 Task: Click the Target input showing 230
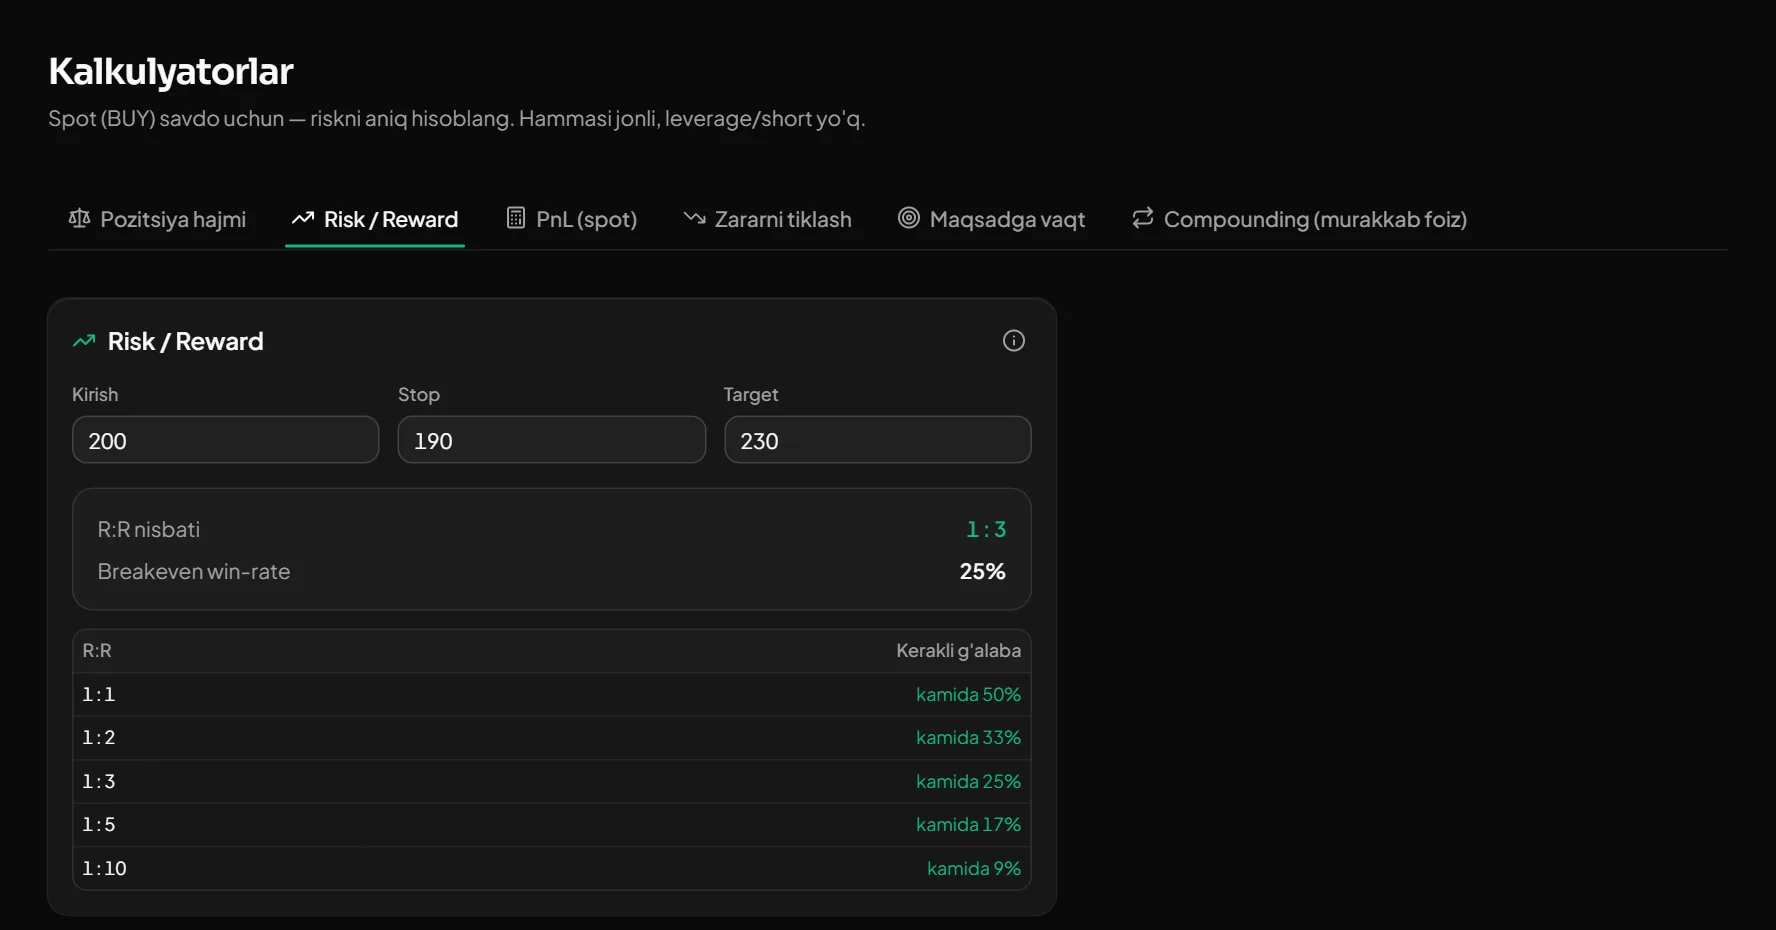pyautogui.click(x=878, y=440)
